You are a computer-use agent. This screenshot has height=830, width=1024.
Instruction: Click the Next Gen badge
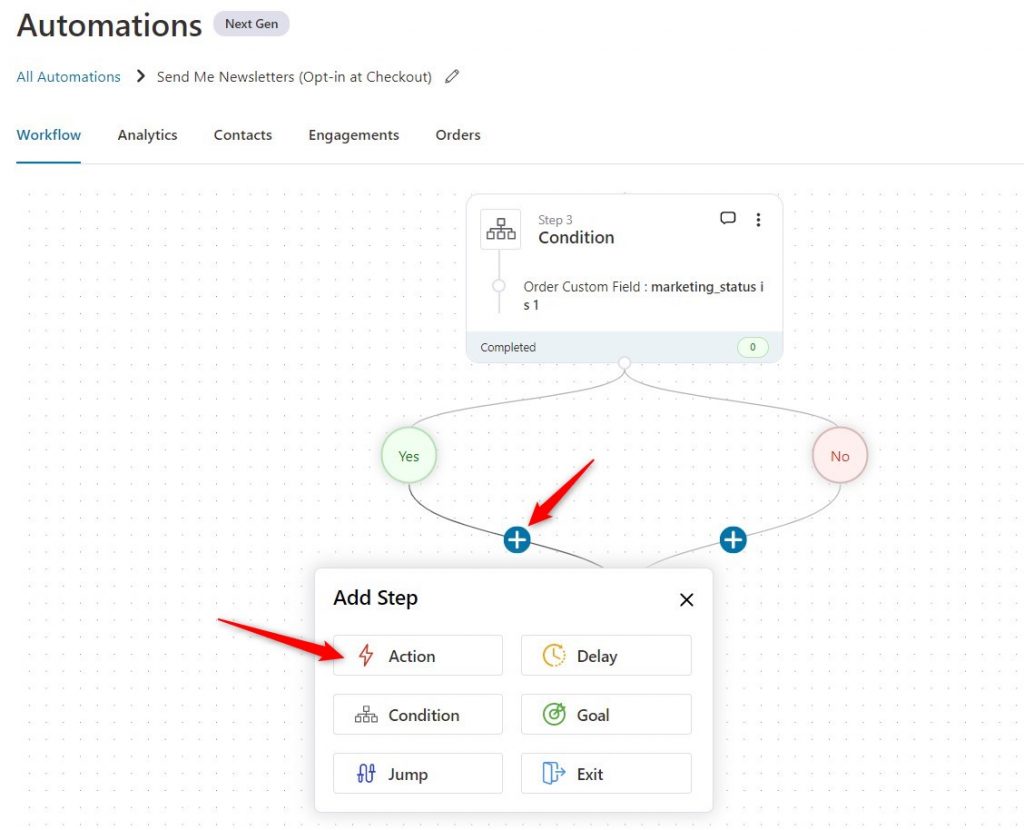(251, 24)
